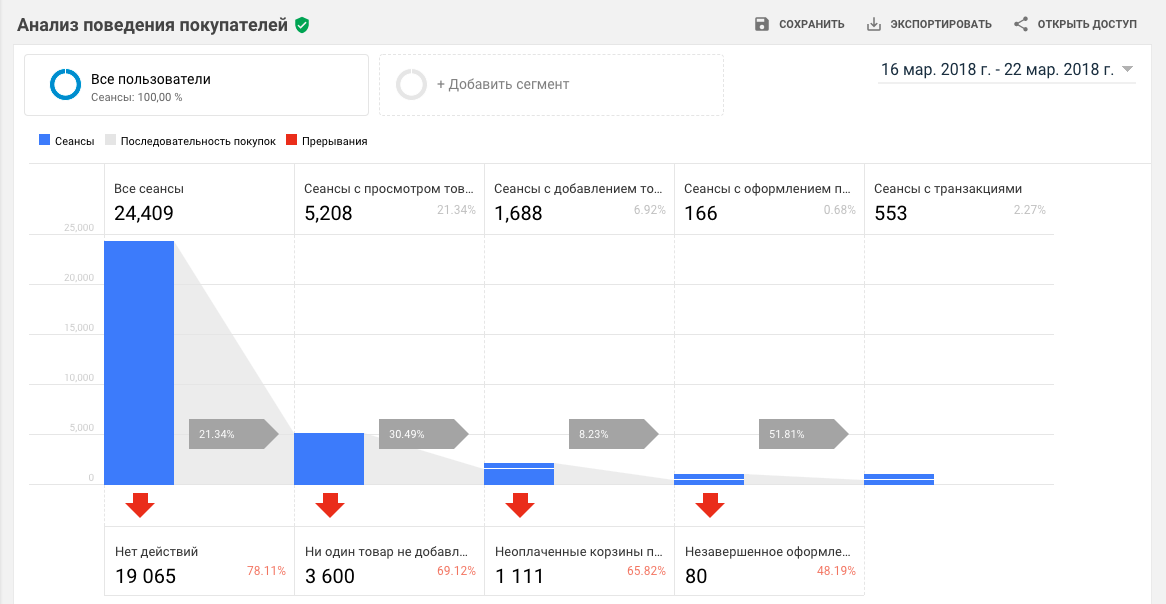1166x604 pixels.
Task: Select the Нет действий 19 065 cell
Action: click(x=199, y=563)
